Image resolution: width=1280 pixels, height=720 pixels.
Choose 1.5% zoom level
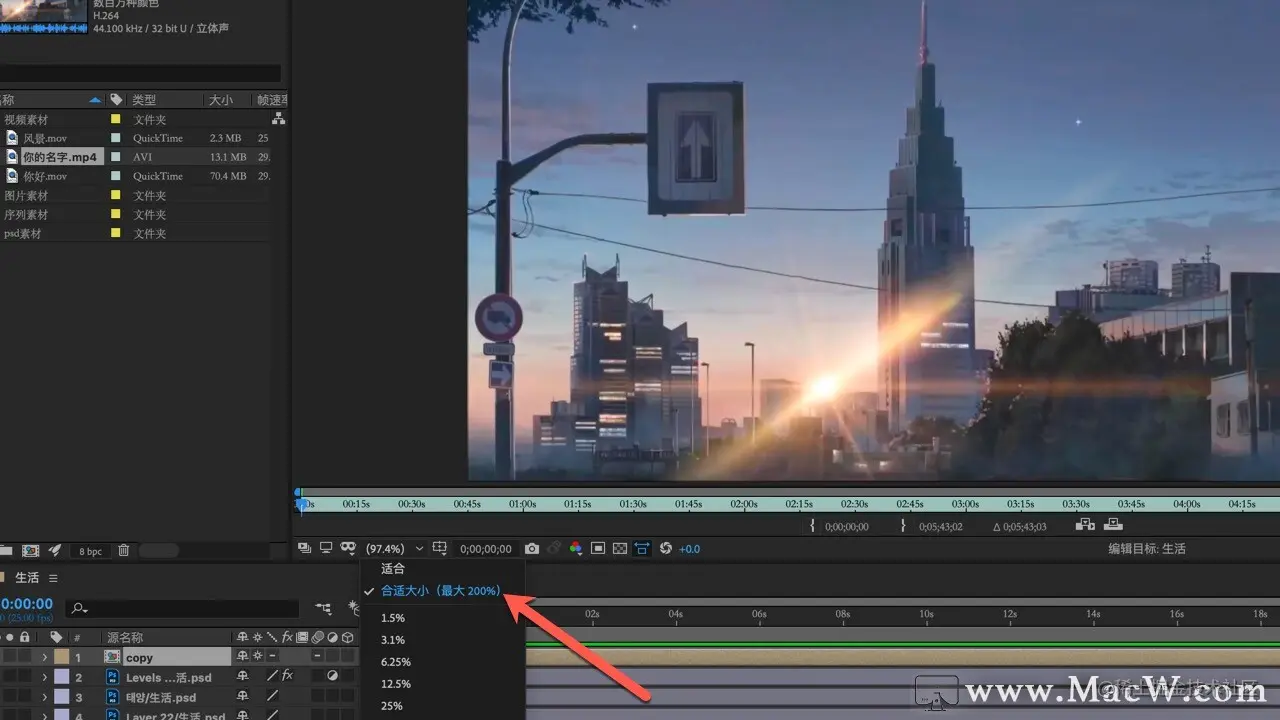click(x=393, y=618)
